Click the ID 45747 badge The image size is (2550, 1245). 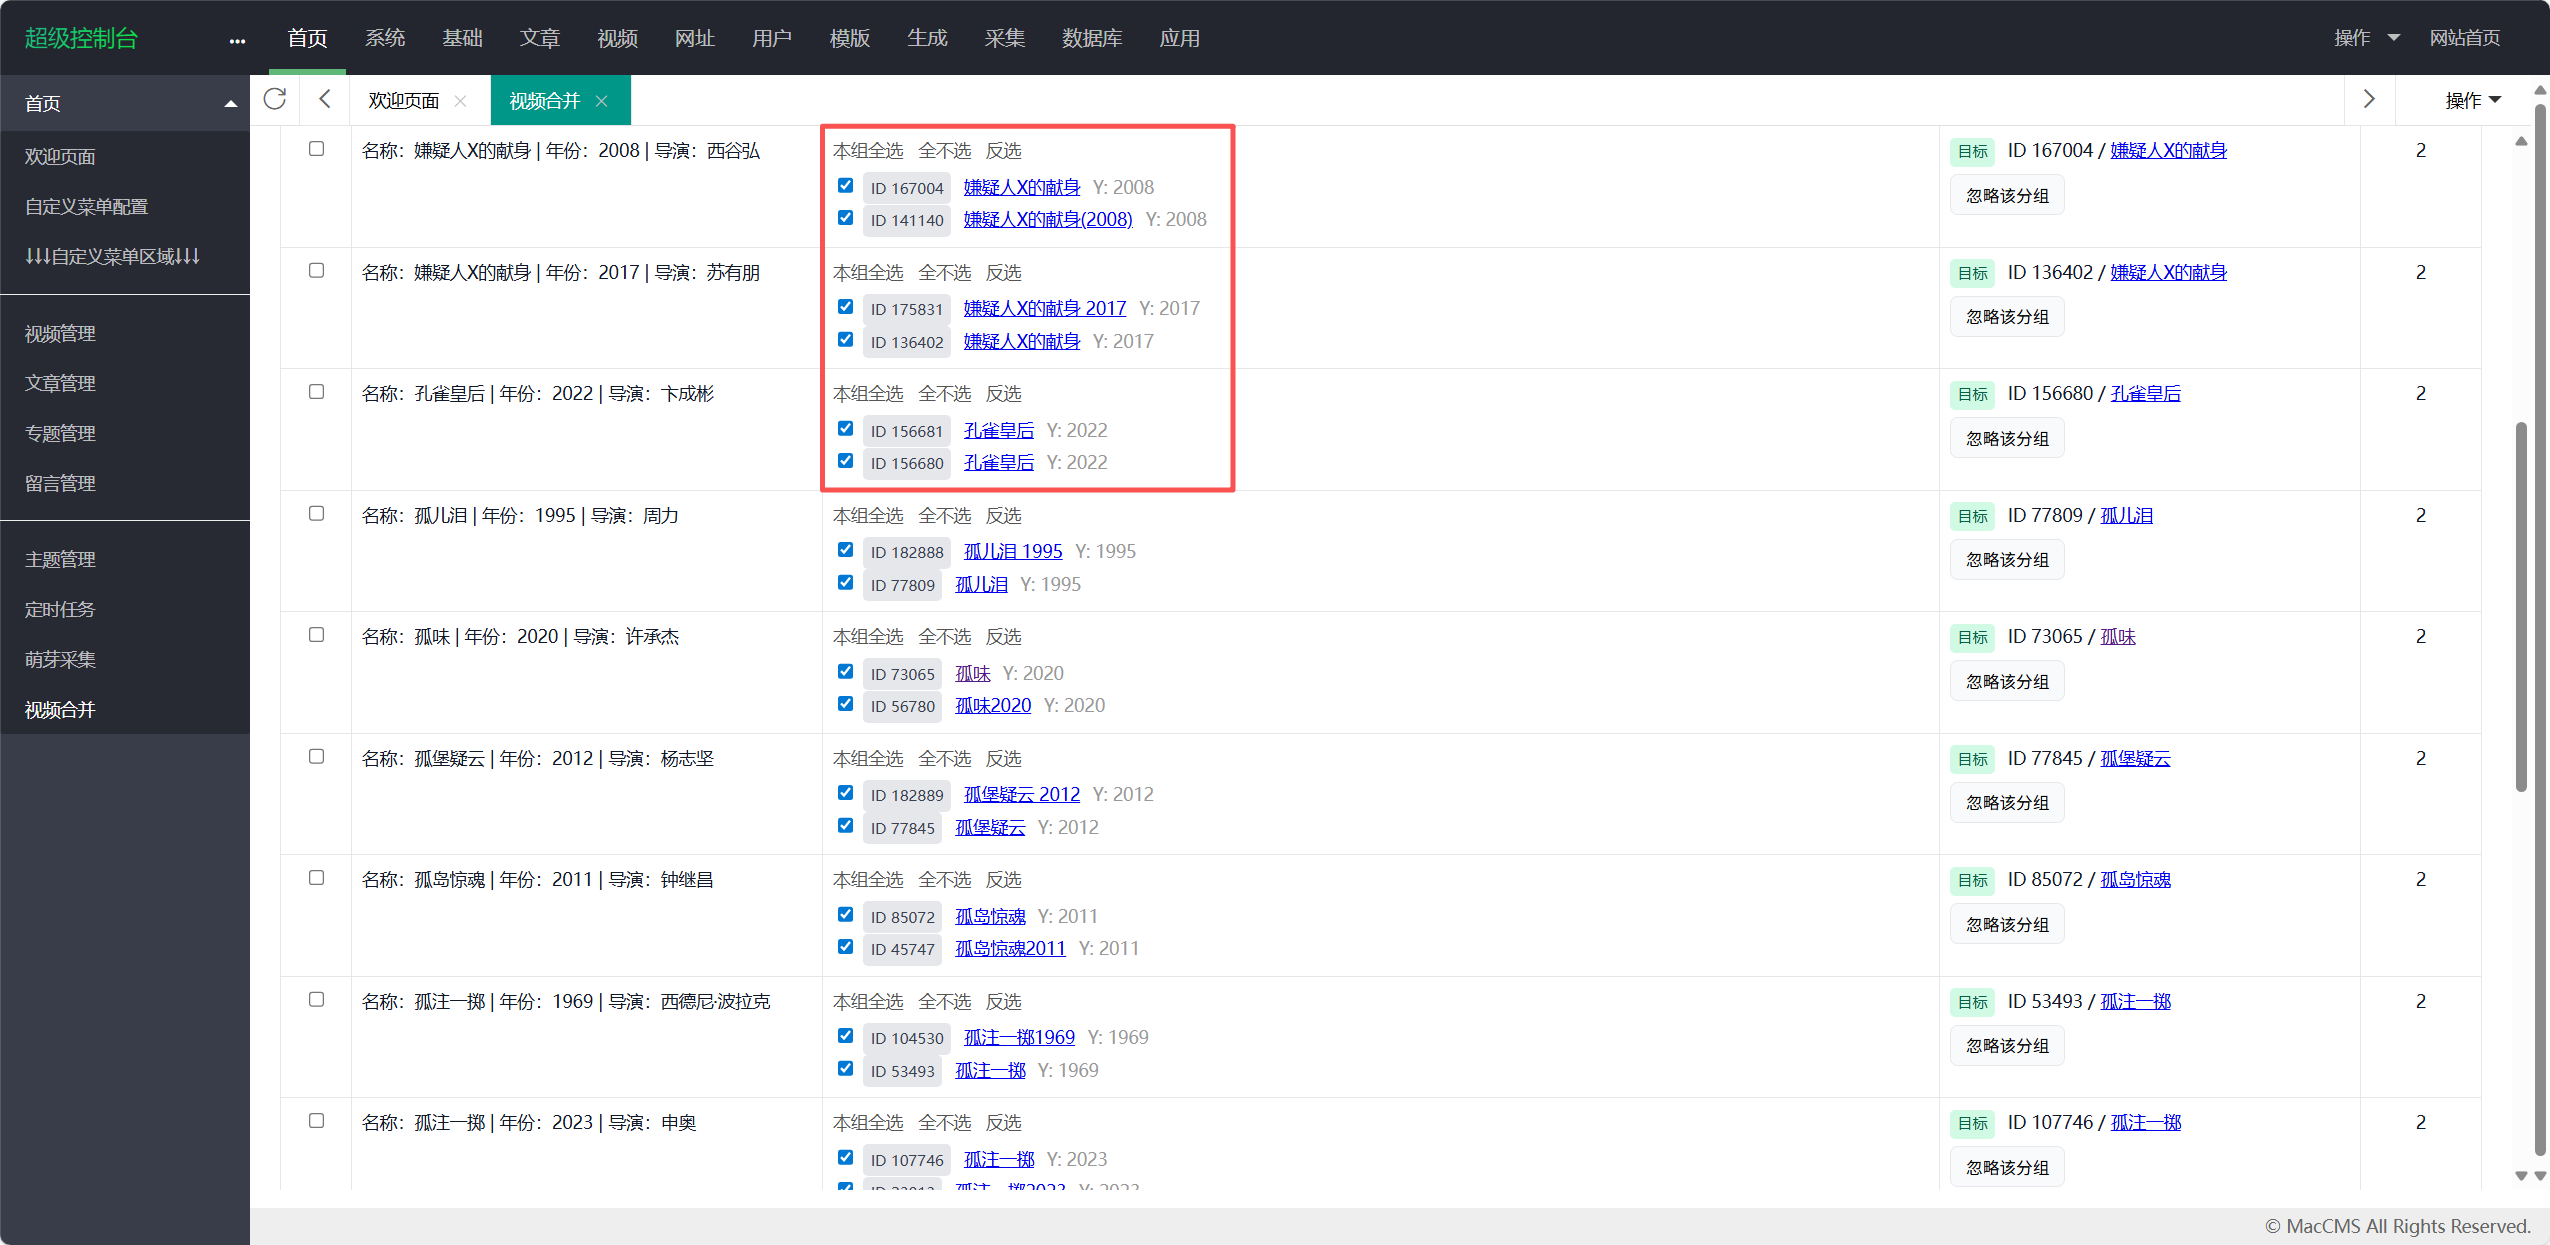[902, 949]
